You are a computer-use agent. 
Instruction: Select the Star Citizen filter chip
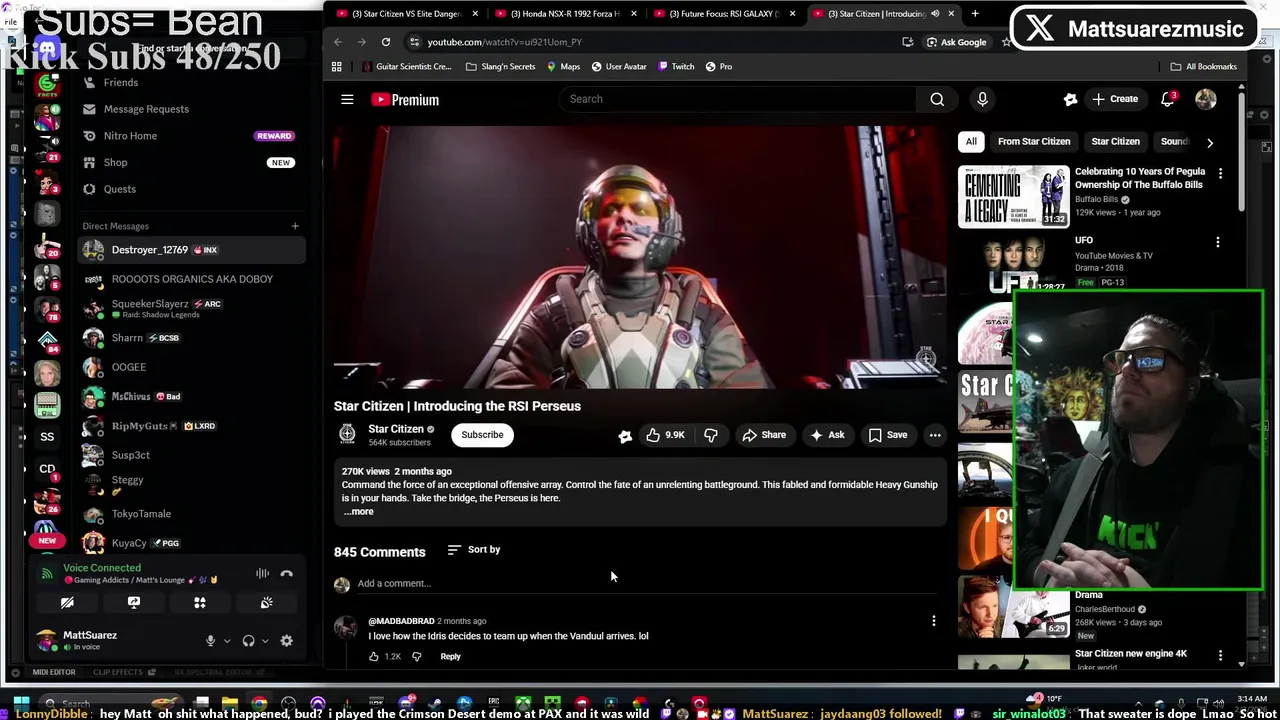coord(1115,142)
